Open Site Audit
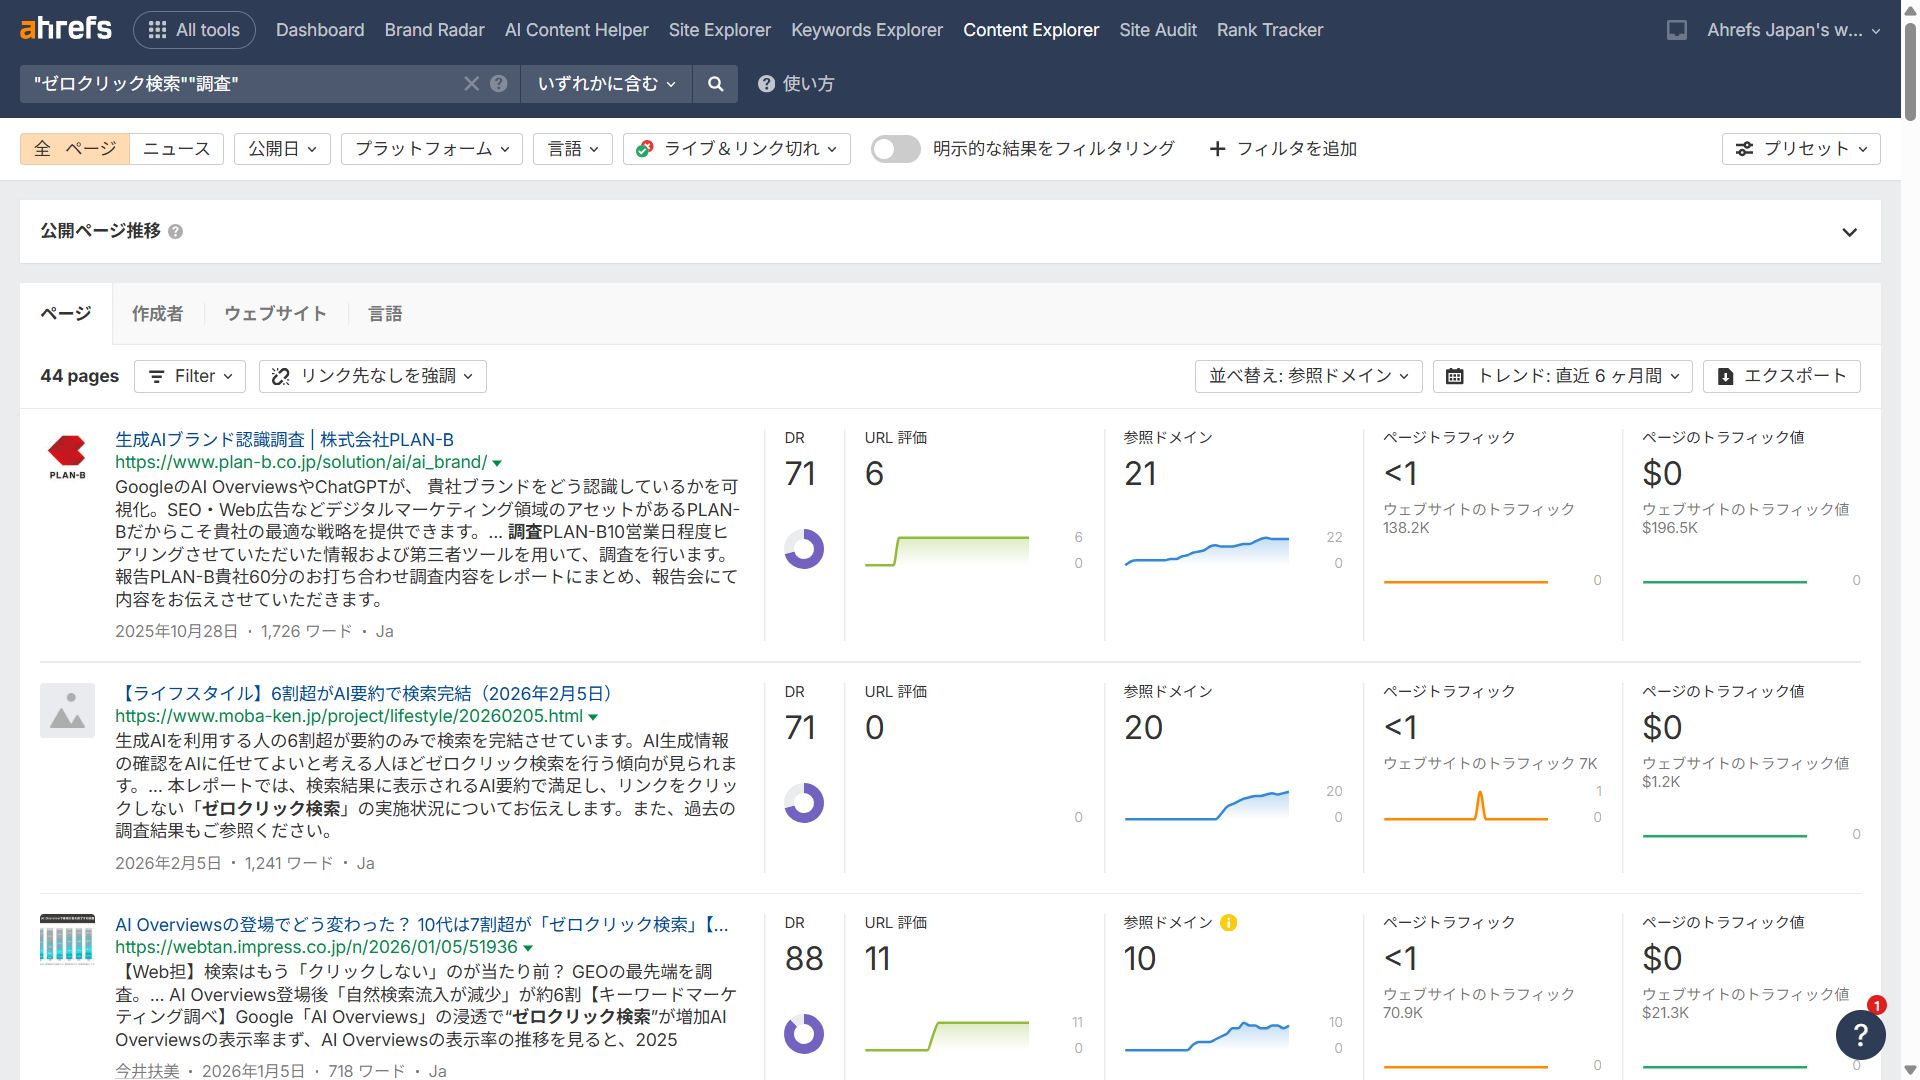 [1158, 30]
